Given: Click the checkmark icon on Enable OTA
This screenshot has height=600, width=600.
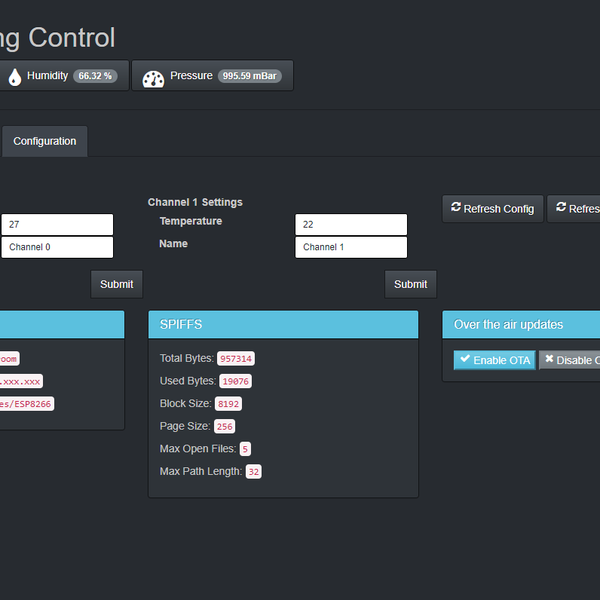Looking at the screenshot, I should (x=465, y=359).
